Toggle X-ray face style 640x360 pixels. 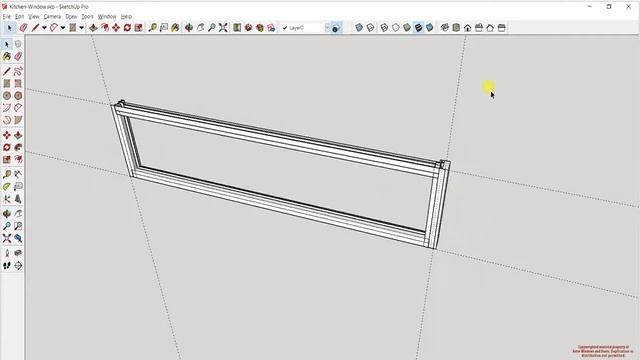pos(359,28)
